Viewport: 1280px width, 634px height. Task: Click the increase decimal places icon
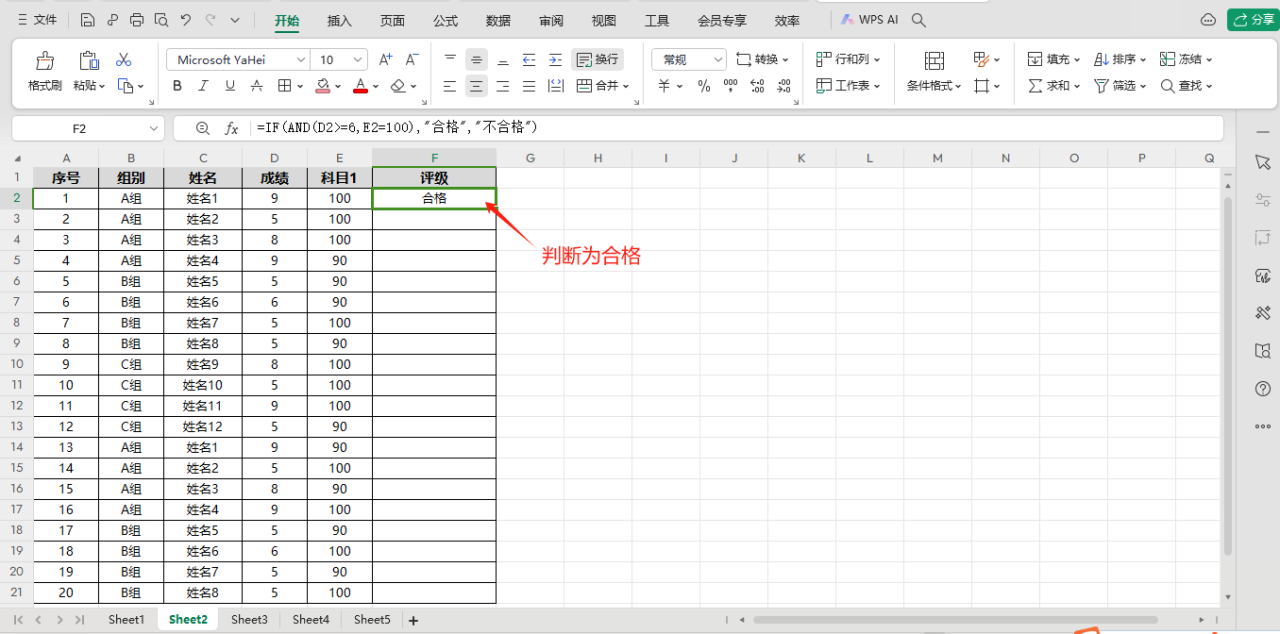tap(757, 86)
